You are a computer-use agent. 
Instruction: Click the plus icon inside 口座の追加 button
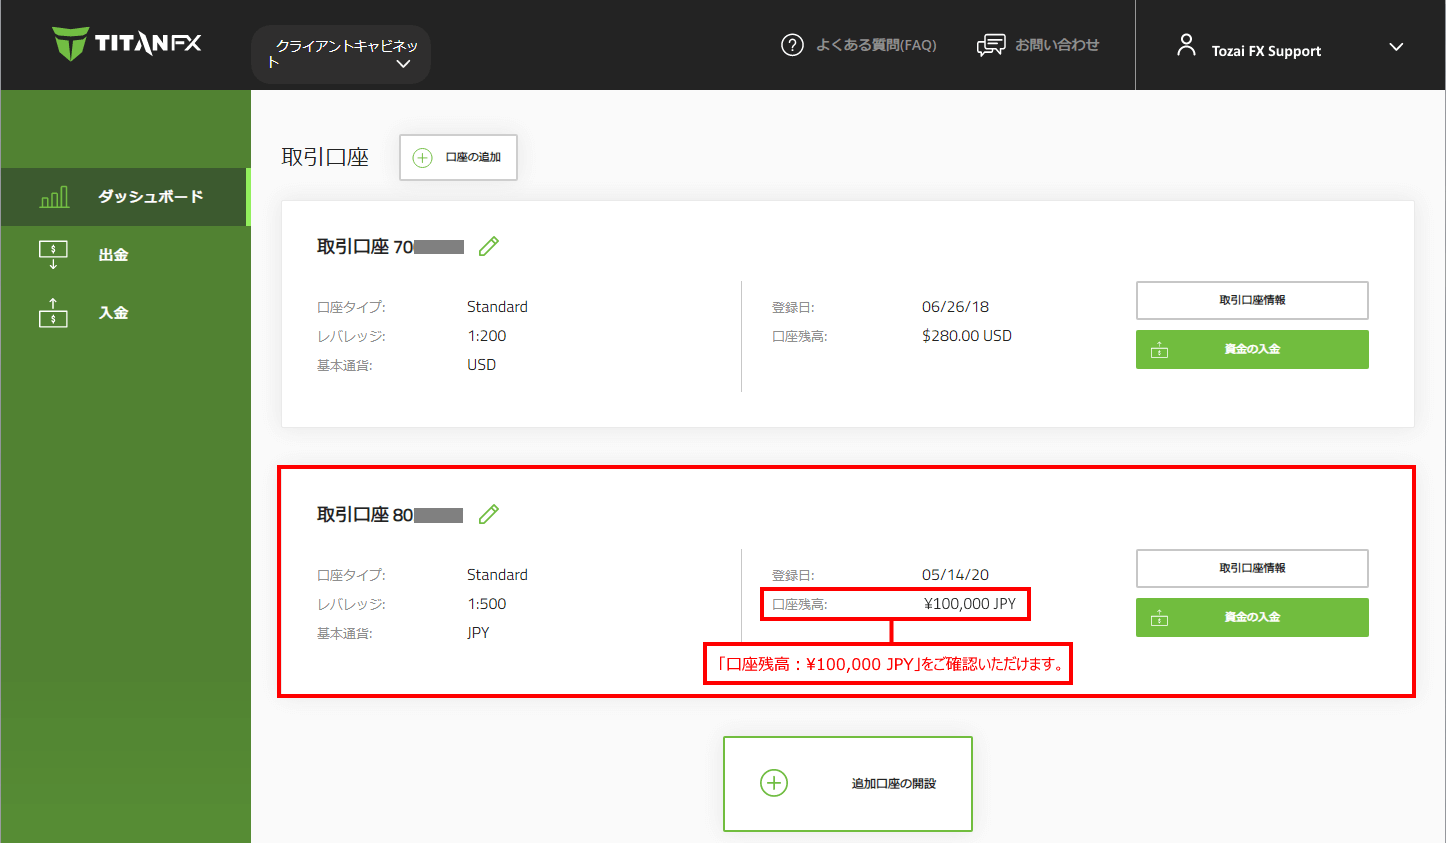(x=422, y=157)
